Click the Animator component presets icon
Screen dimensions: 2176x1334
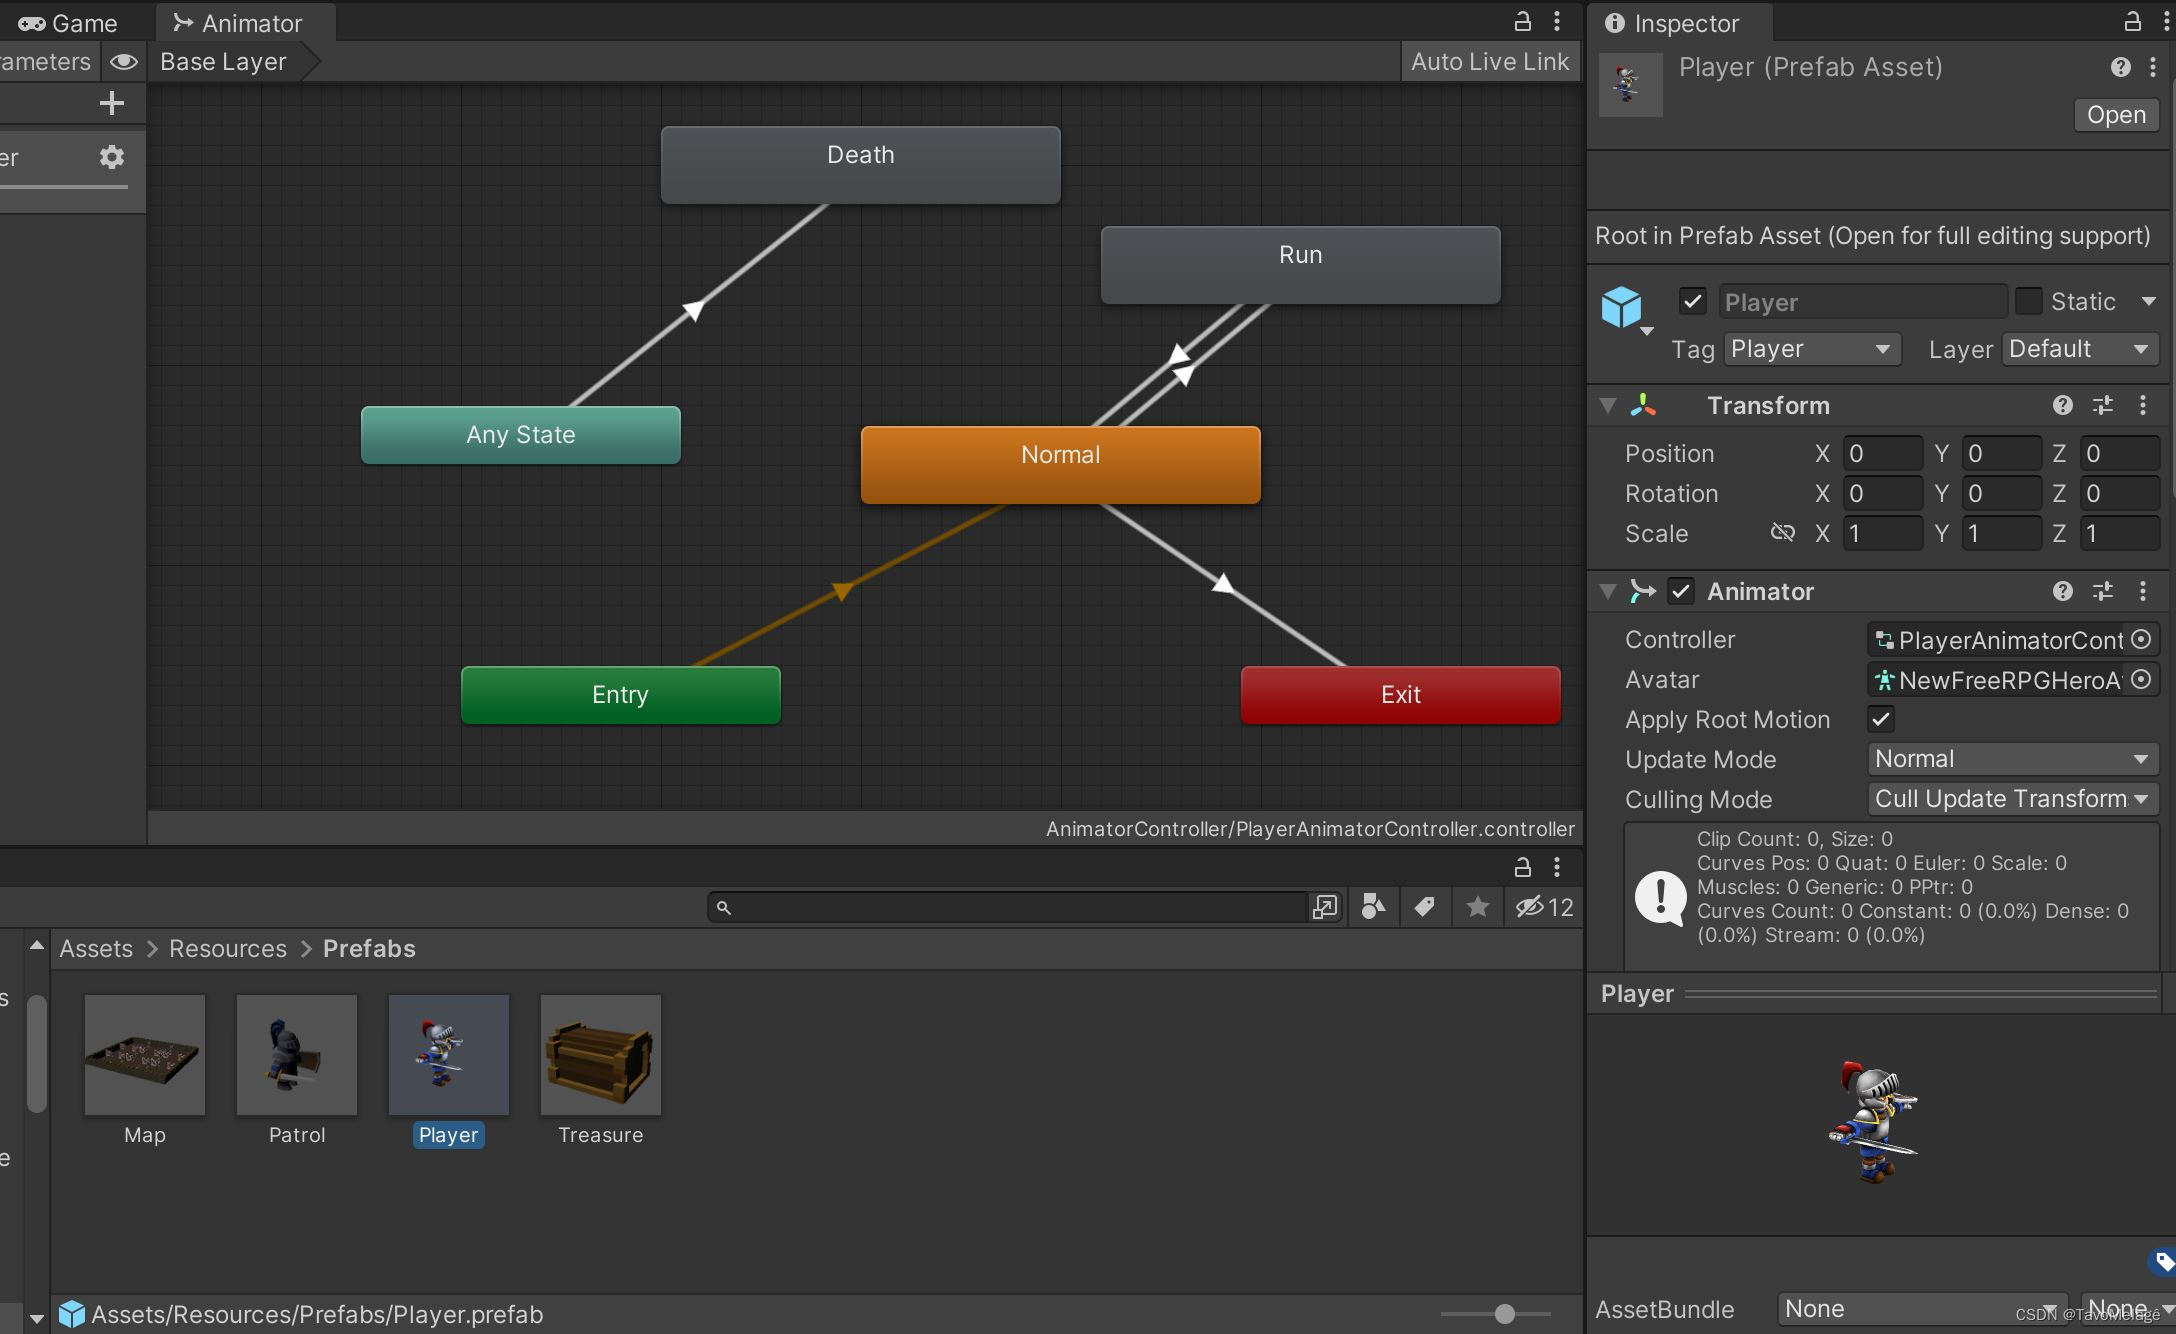(2103, 591)
